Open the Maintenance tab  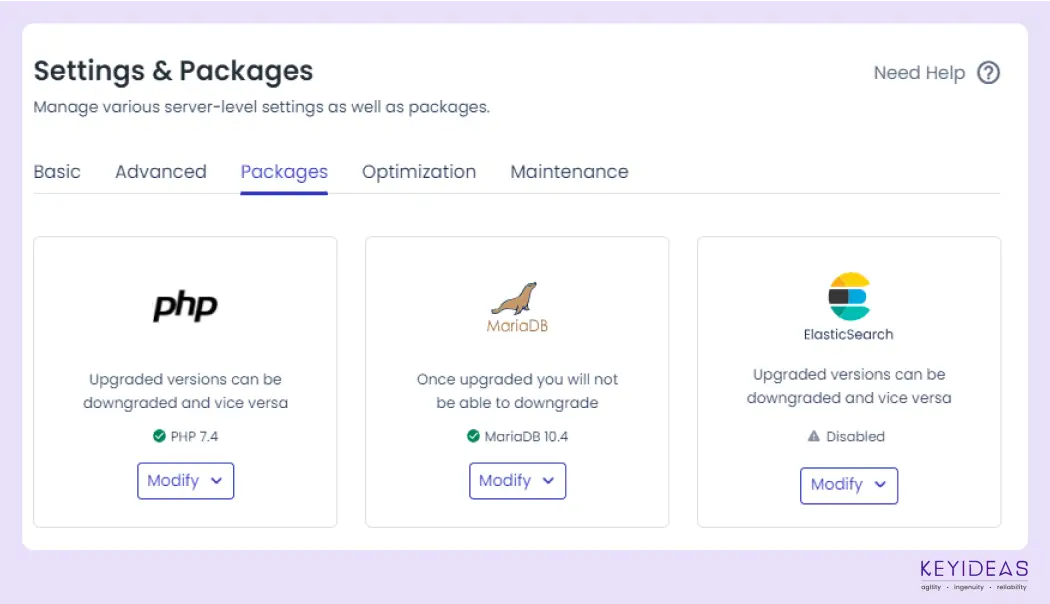pyautogui.click(x=569, y=172)
